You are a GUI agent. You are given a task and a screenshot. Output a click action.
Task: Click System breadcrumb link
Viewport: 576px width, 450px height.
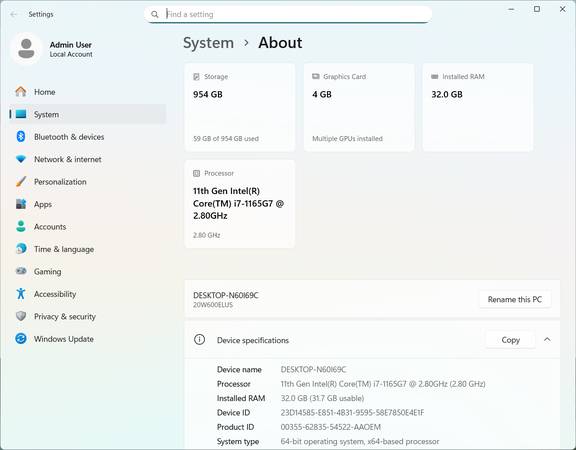click(208, 43)
